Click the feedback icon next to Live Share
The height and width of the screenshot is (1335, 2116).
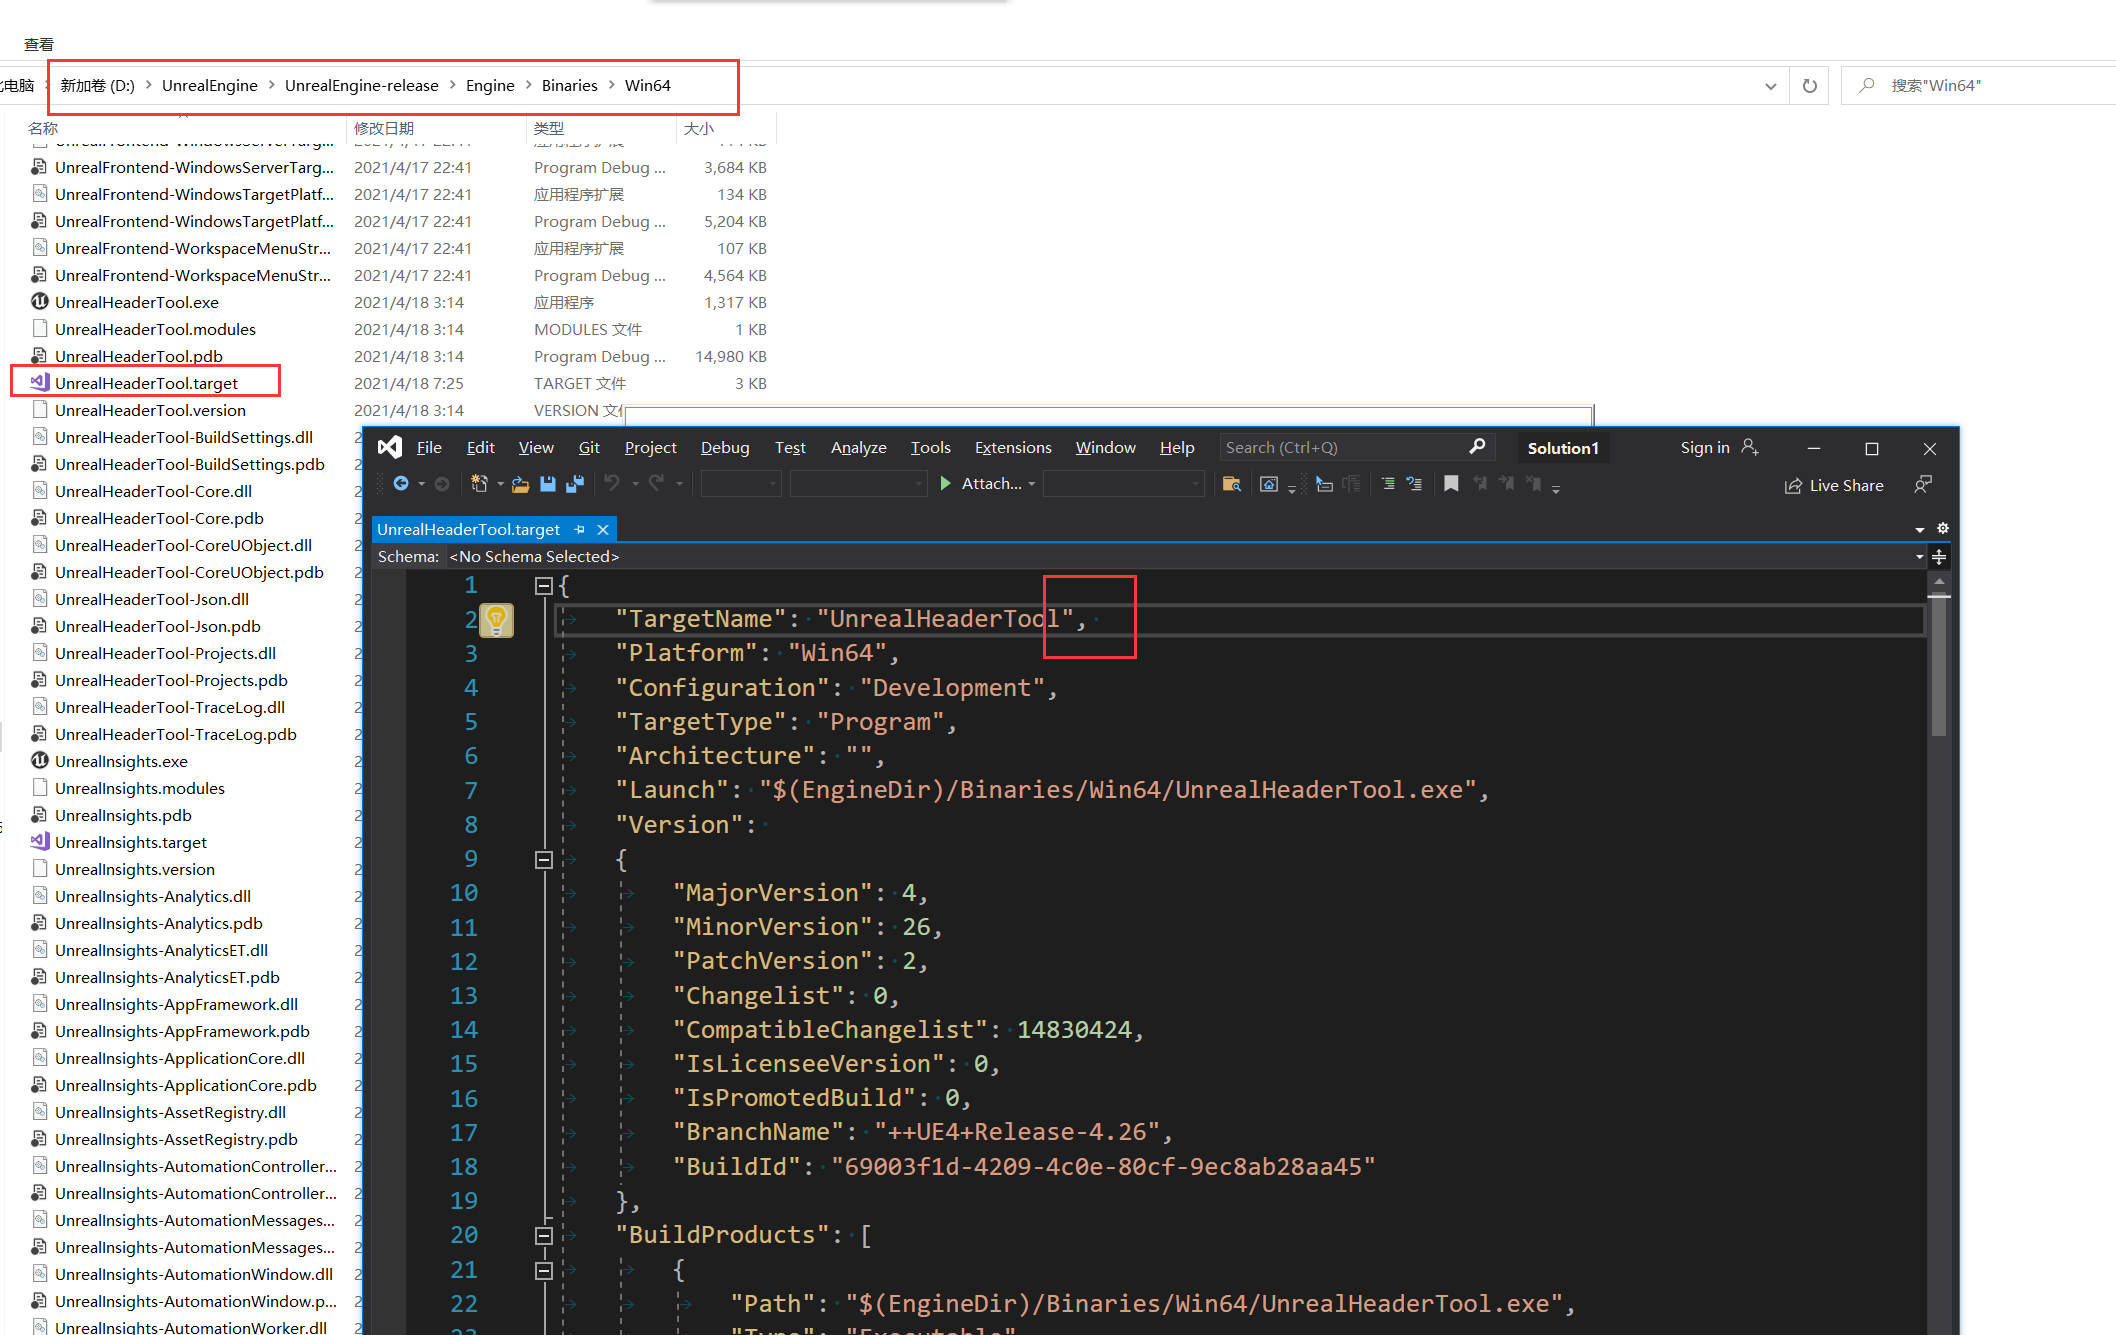[x=1922, y=485]
